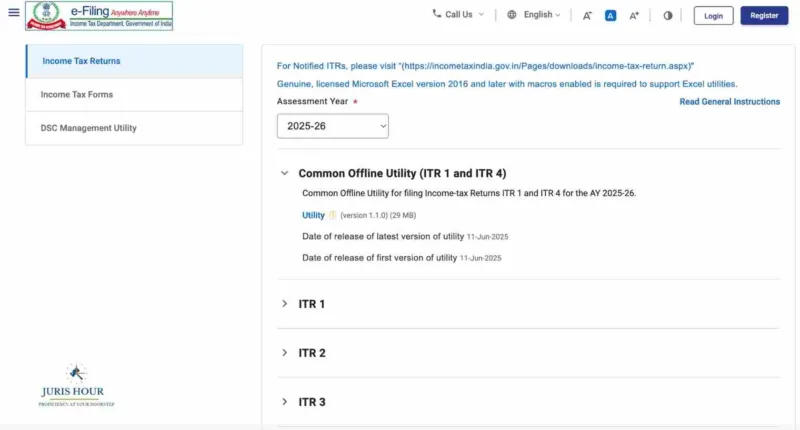This screenshot has width=800, height=430.
Task: Open the Assessment Year 2025-26 dropdown
Action: click(x=333, y=126)
